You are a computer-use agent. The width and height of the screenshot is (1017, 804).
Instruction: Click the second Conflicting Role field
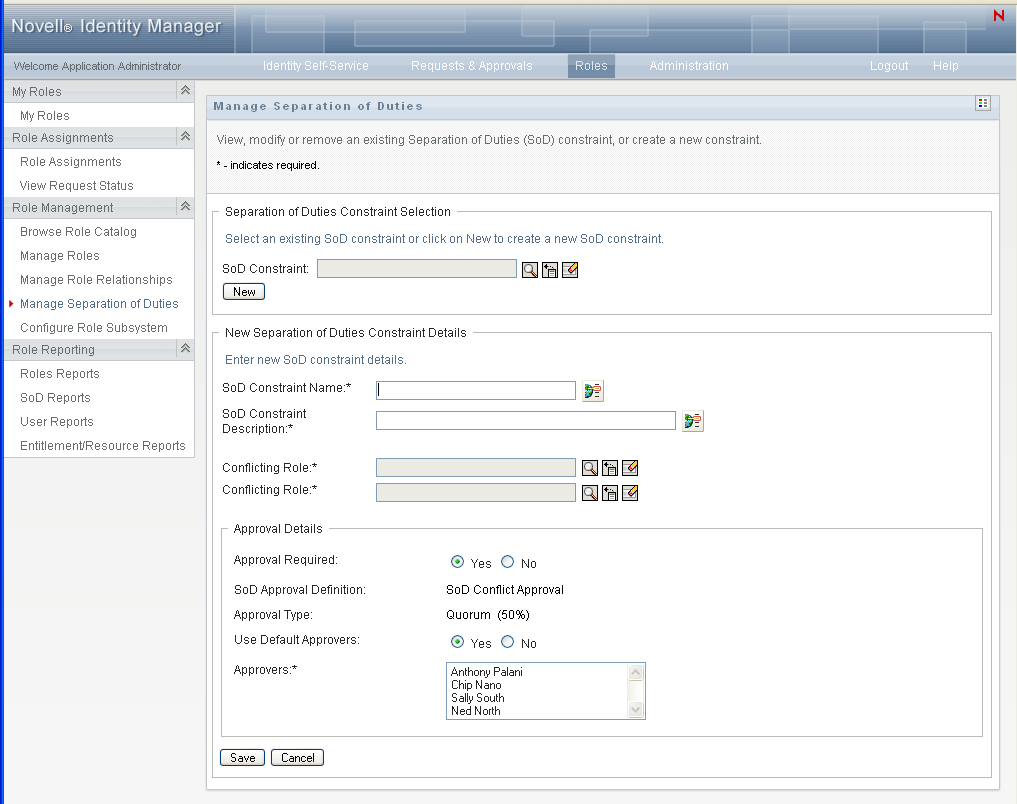tap(475, 492)
